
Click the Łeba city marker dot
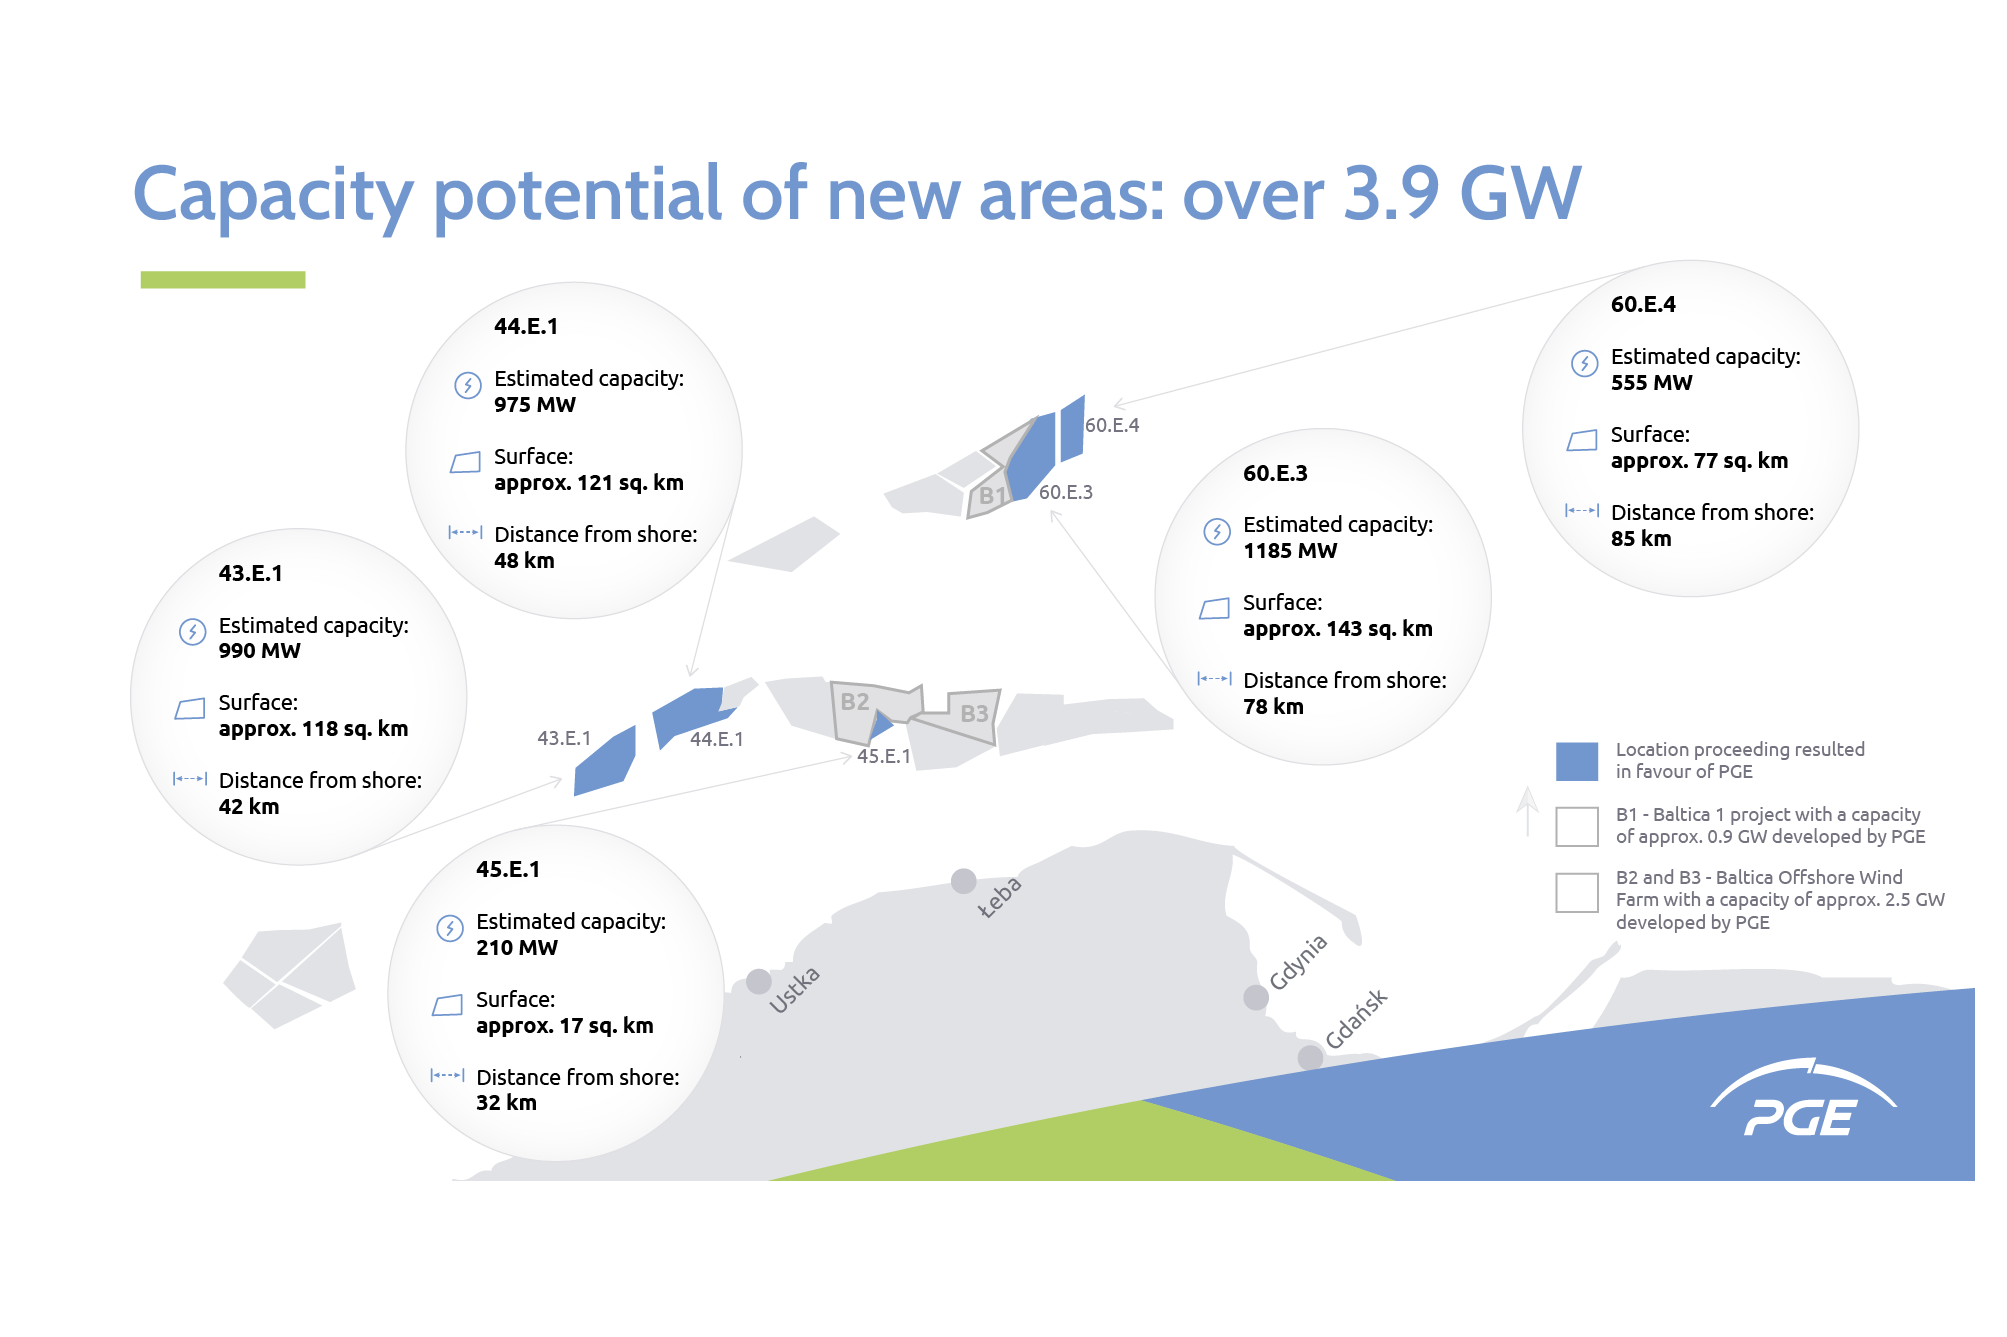pos(964,881)
